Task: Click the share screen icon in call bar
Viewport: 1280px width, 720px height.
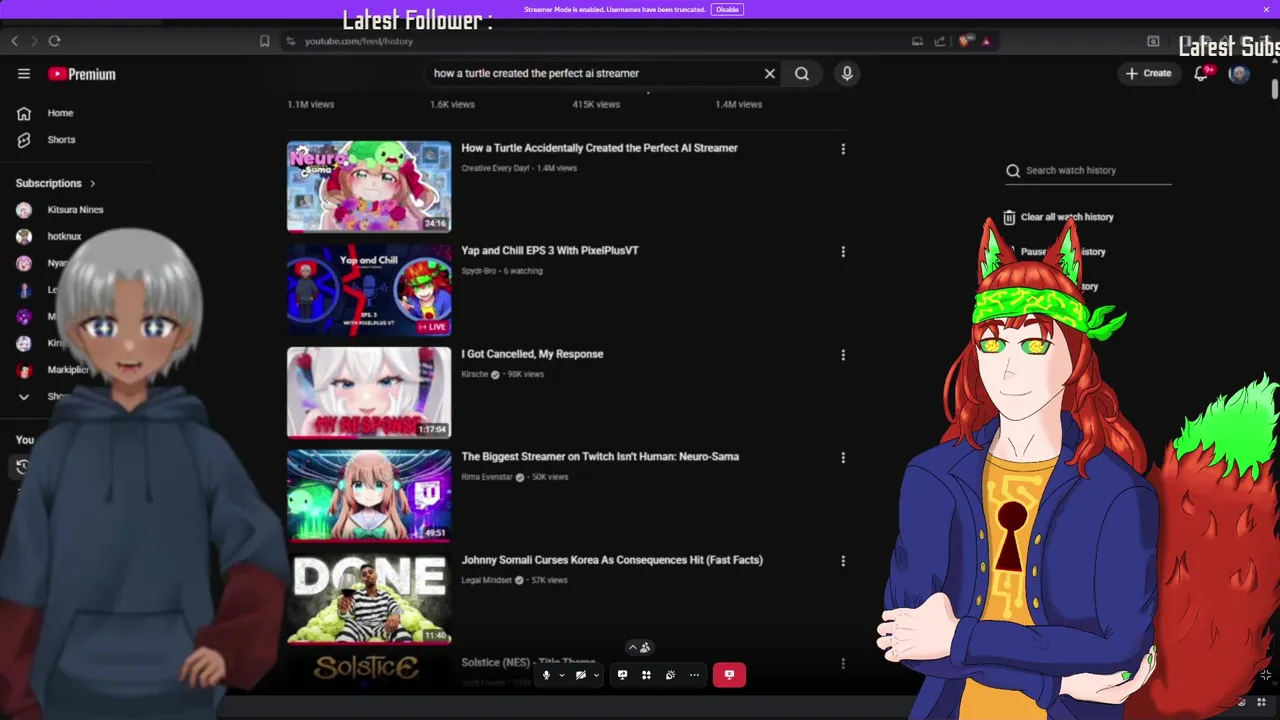Action: 622,675
